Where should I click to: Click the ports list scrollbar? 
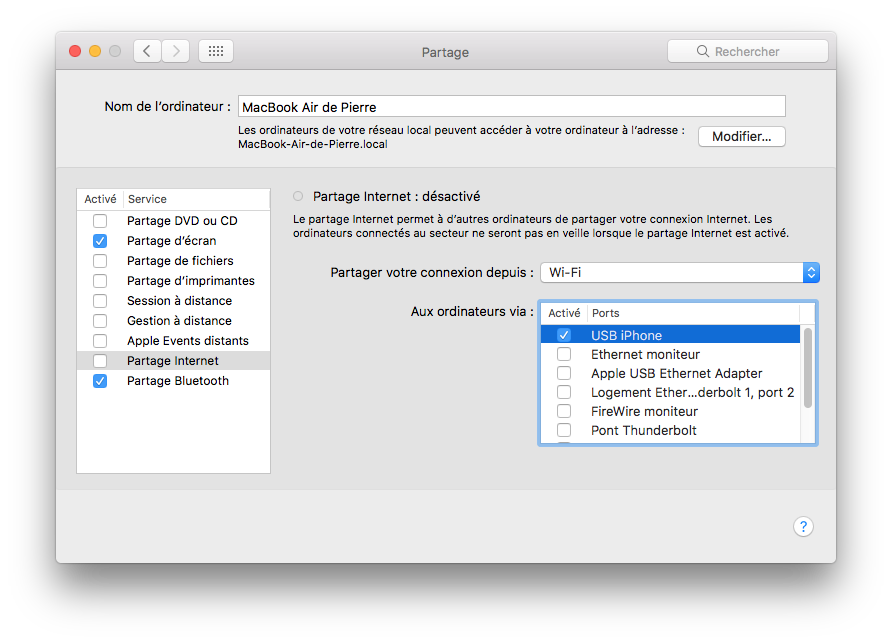click(807, 368)
